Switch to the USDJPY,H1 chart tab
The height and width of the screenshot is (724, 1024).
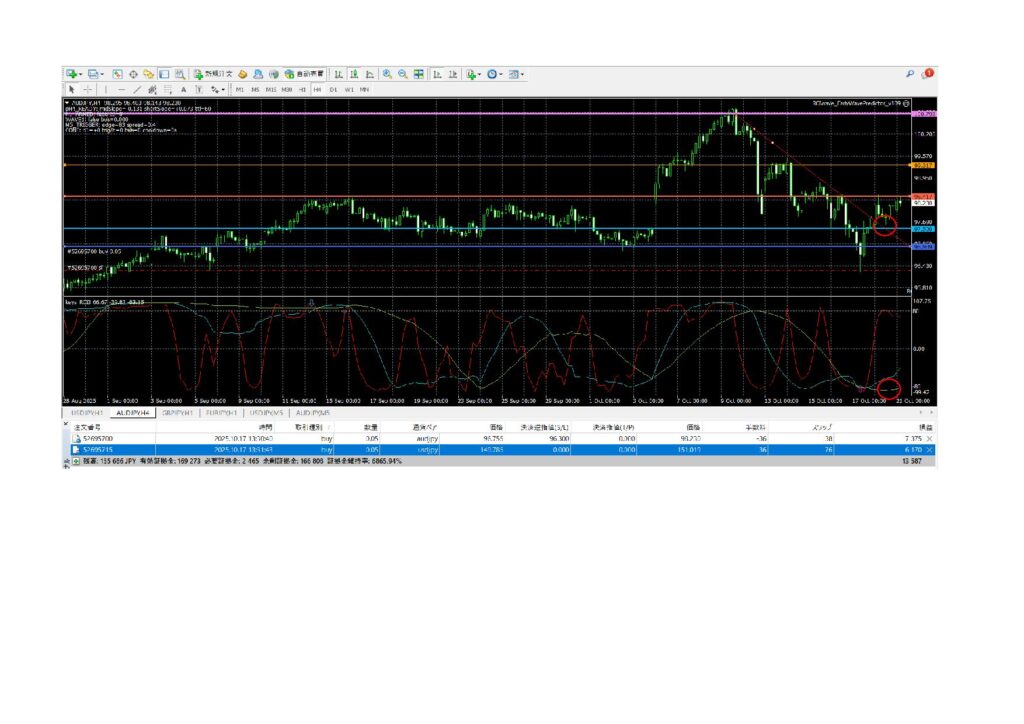tap(87, 412)
